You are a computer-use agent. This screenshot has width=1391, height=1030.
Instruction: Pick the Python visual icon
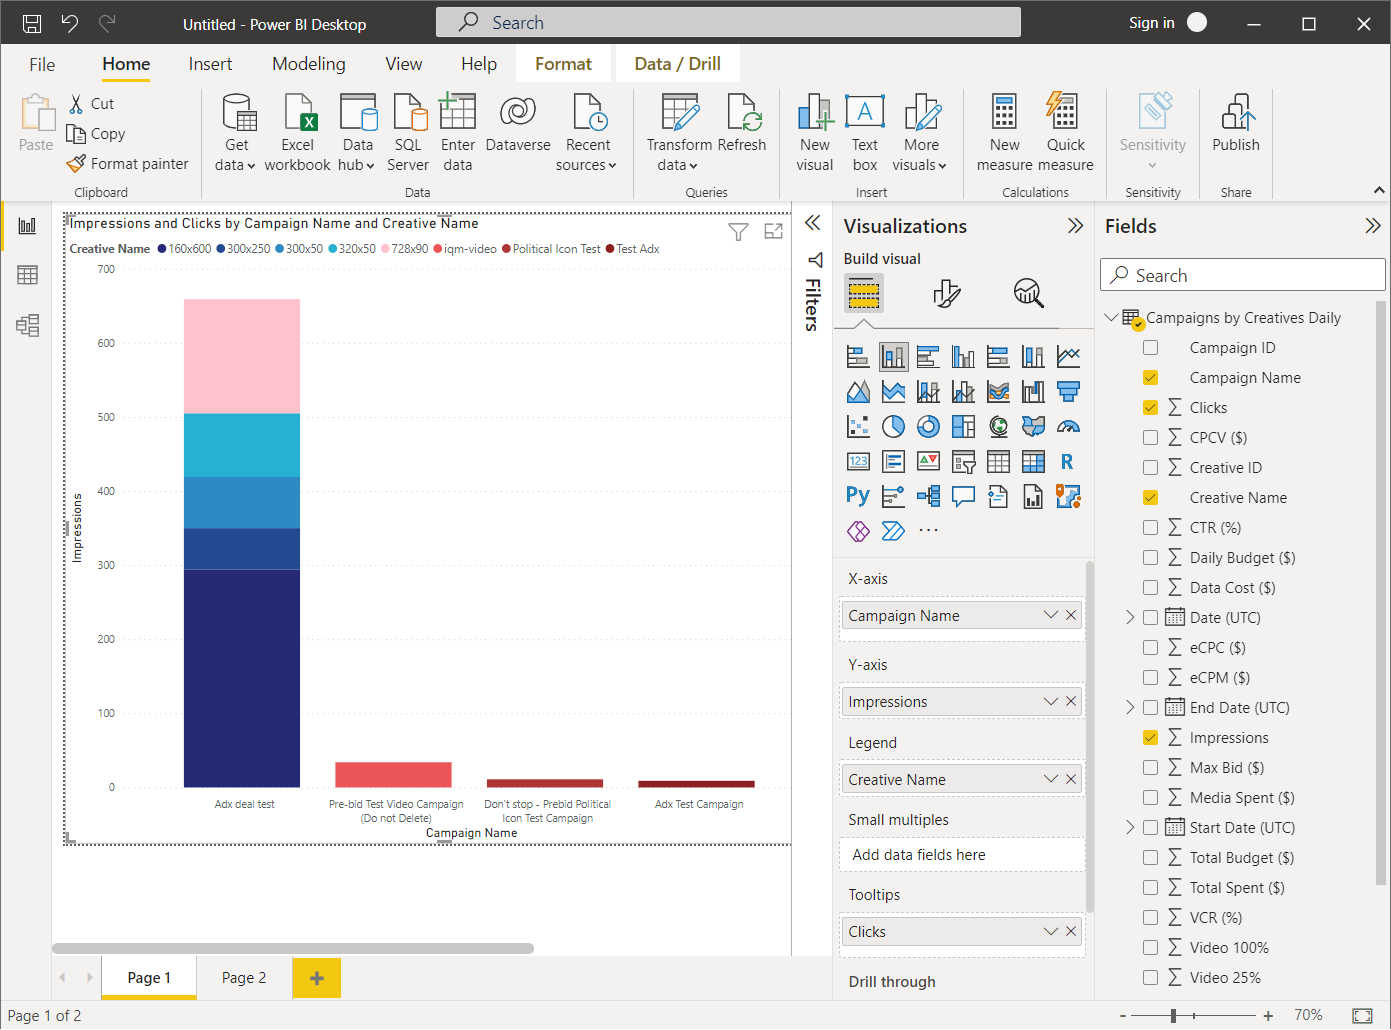[x=858, y=496]
